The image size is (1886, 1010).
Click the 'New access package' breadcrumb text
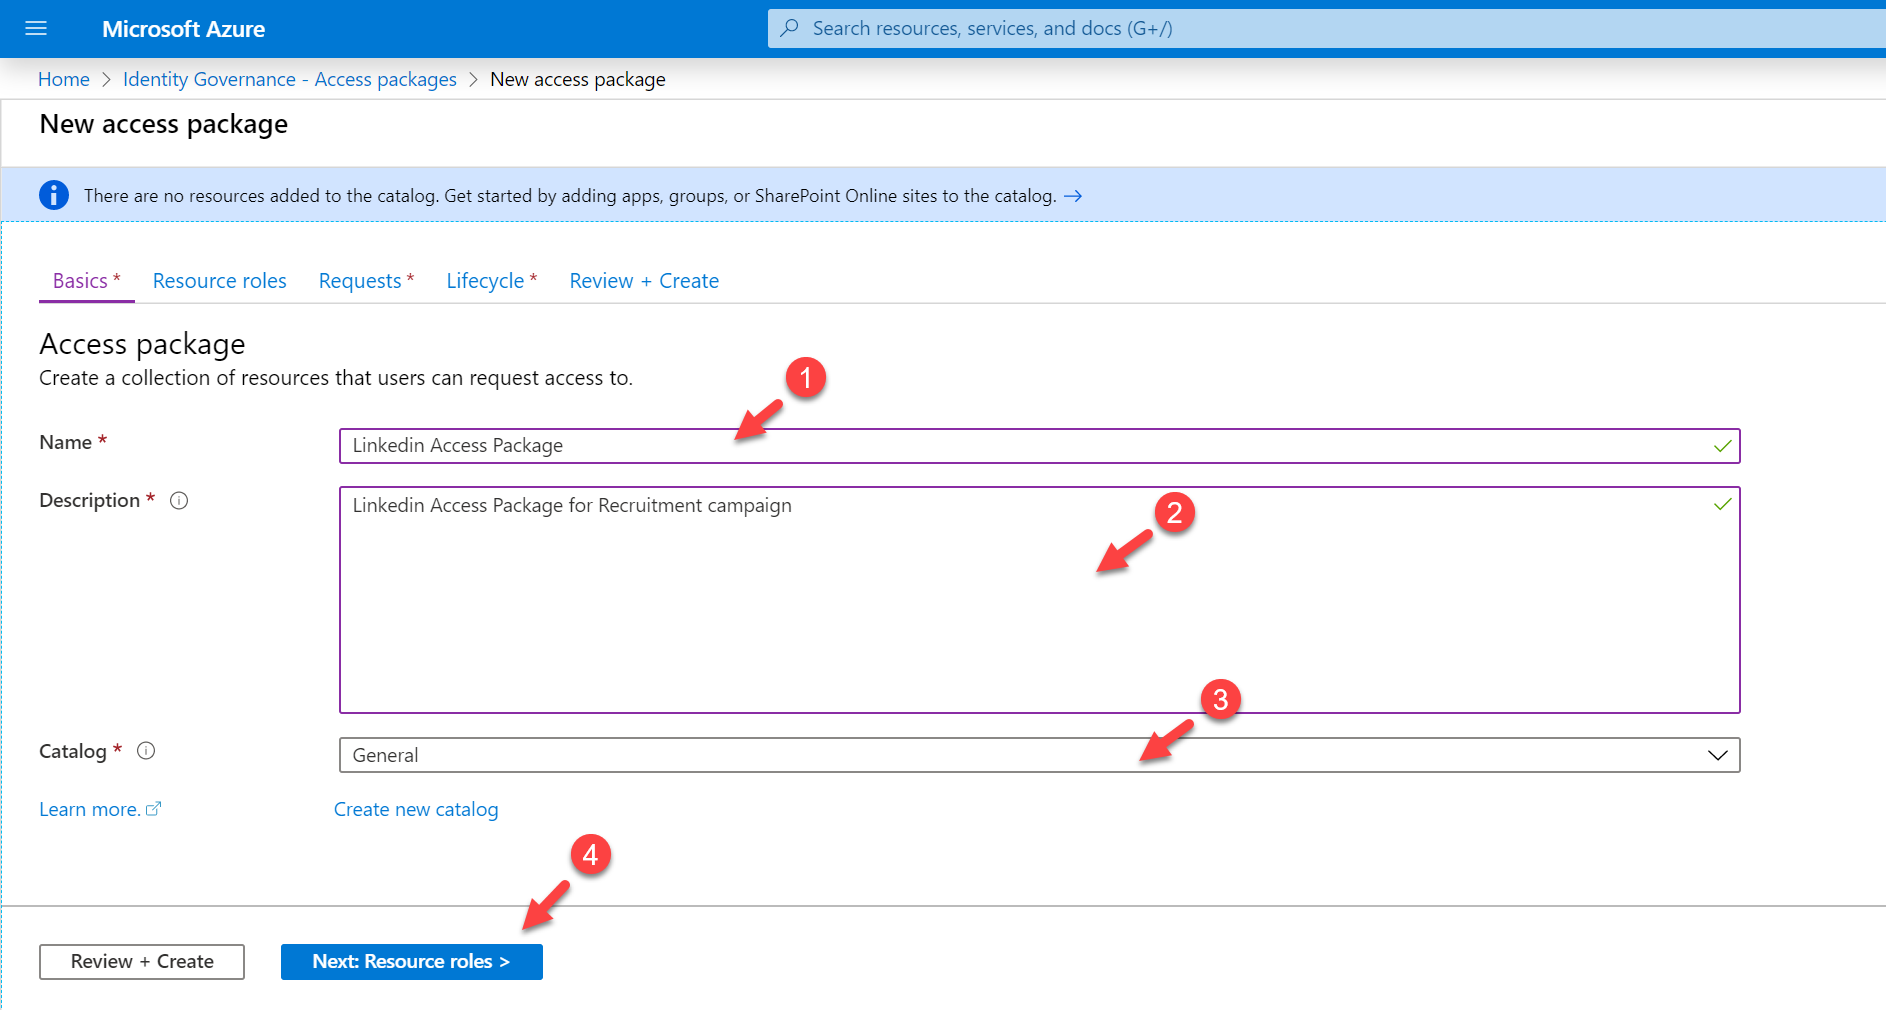click(578, 79)
